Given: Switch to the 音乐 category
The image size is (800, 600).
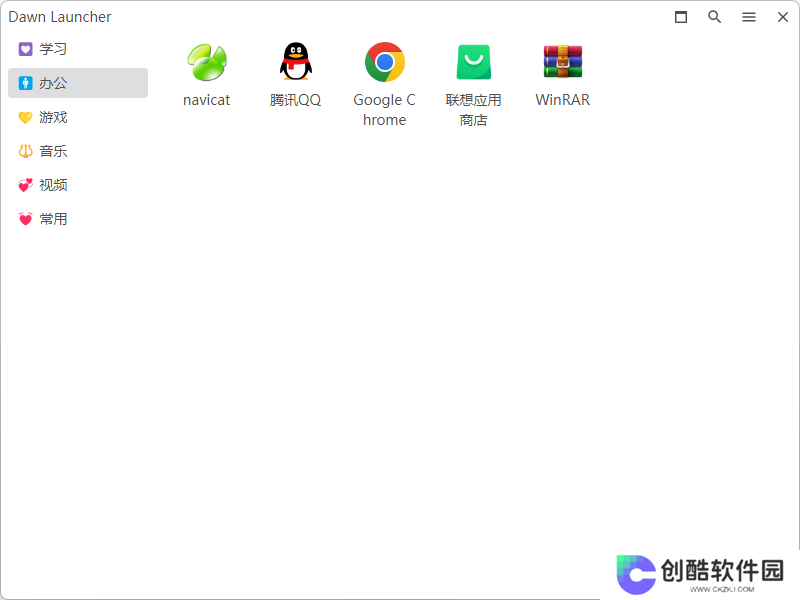Looking at the screenshot, I should [78, 151].
